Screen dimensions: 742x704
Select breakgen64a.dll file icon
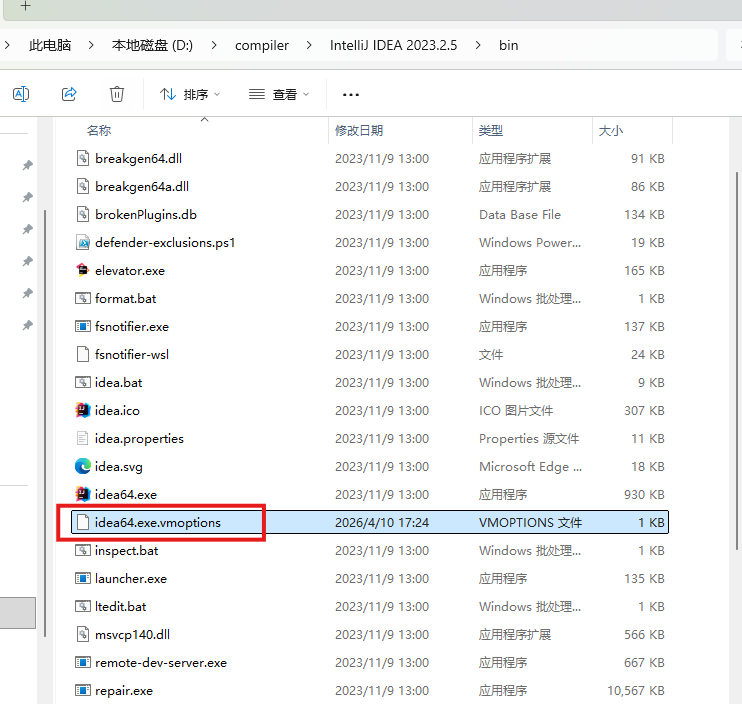(83, 186)
